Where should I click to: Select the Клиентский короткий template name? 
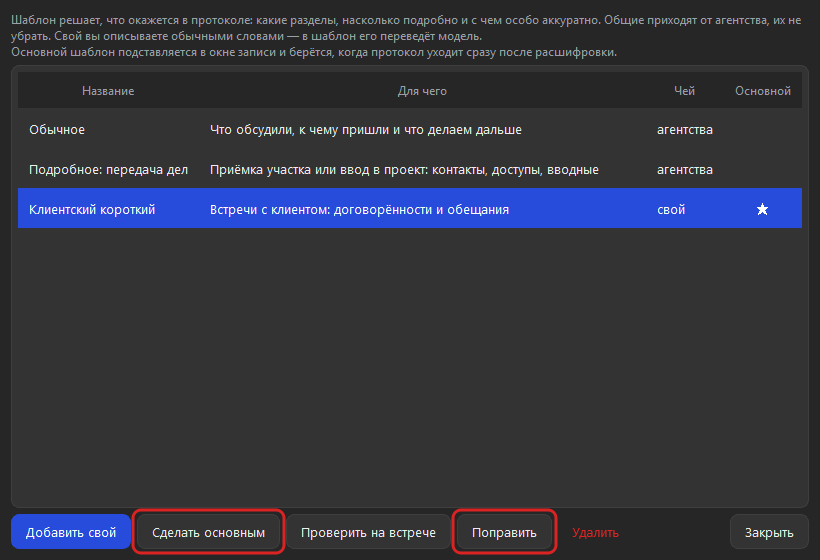pyautogui.click(x=92, y=209)
